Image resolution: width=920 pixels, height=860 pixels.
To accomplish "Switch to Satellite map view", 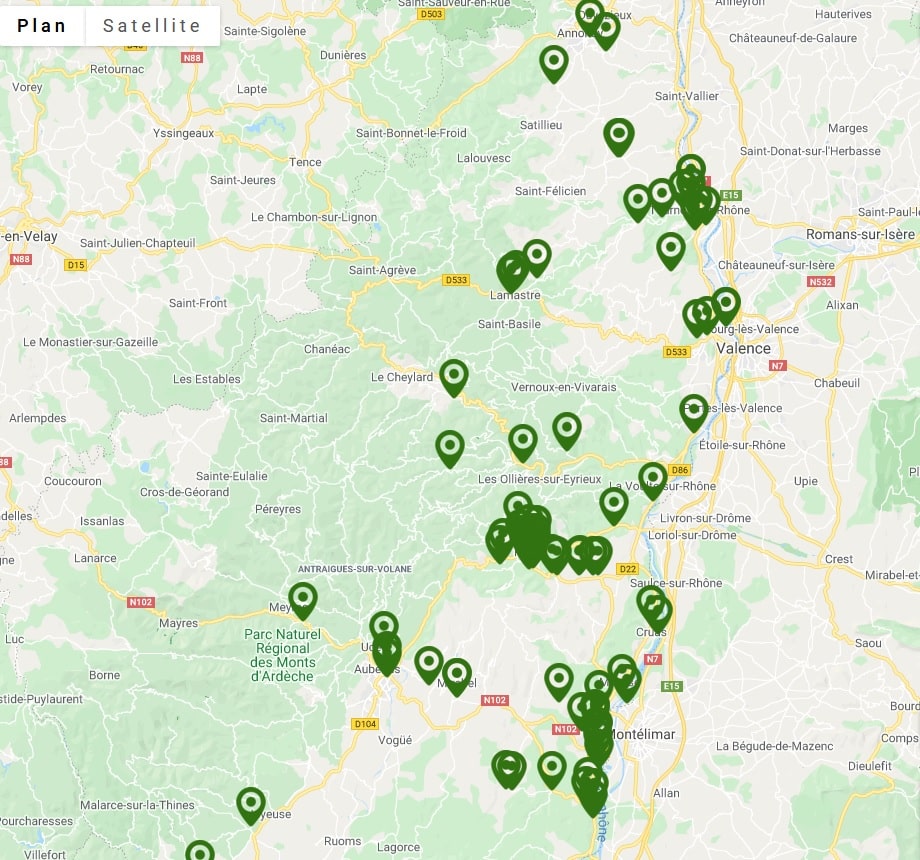I will 152,26.
